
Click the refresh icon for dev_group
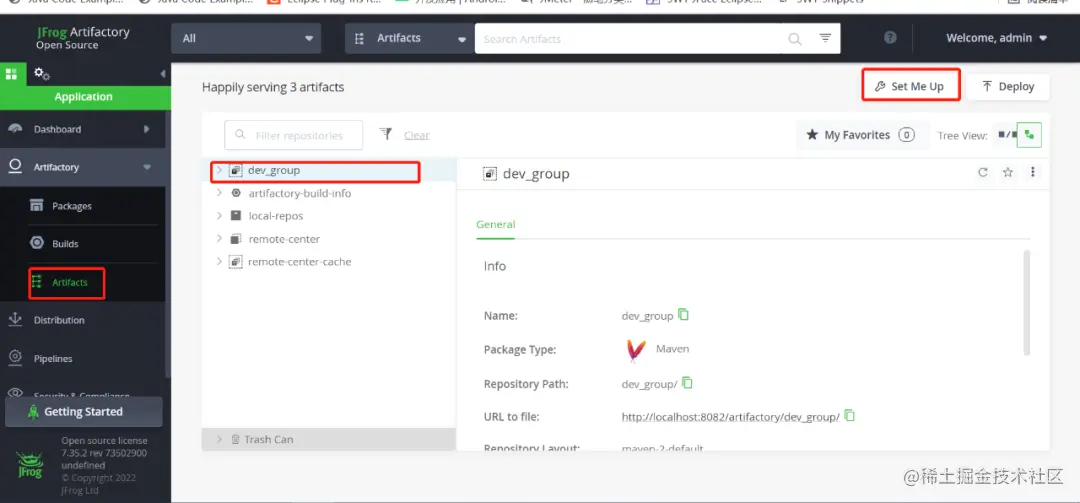click(983, 173)
